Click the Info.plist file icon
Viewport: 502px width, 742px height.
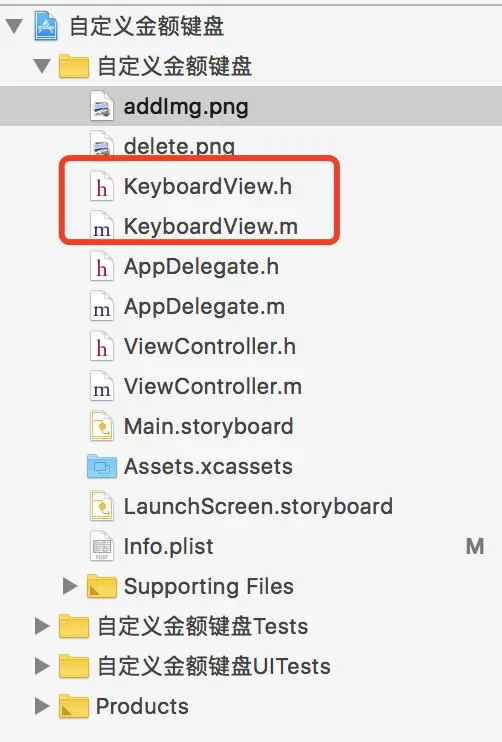tap(102, 547)
